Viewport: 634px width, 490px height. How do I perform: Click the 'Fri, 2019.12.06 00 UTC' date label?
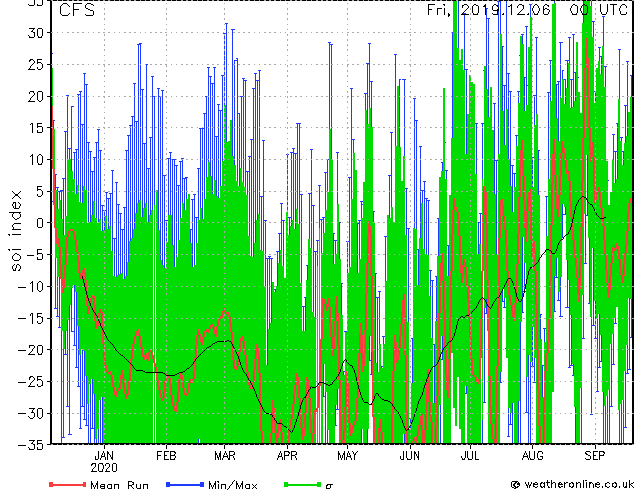pos(527,10)
